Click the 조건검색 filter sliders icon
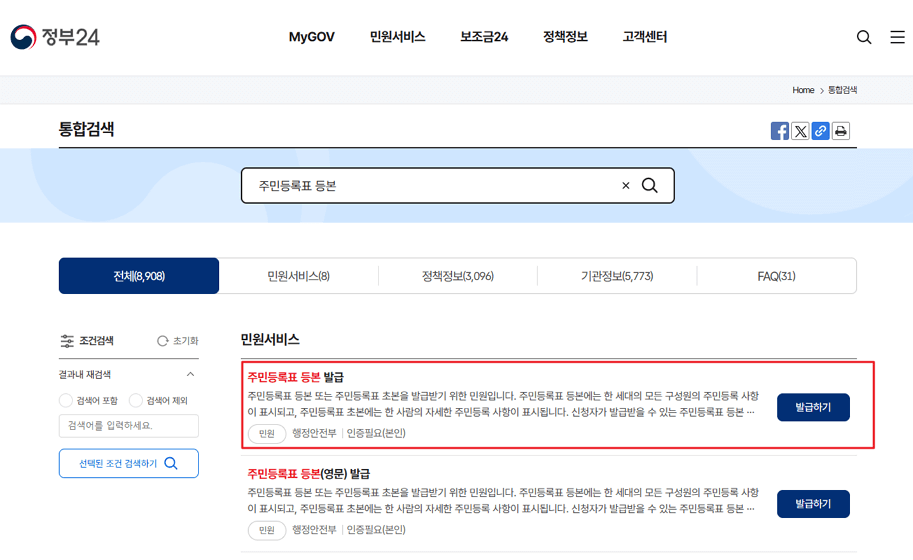This screenshot has height=560, width=913. click(x=67, y=341)
